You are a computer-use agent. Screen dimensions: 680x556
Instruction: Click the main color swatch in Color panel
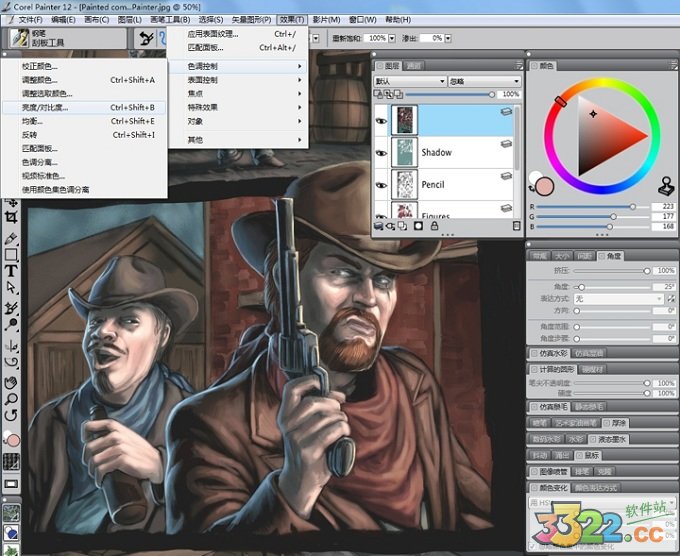545,186
